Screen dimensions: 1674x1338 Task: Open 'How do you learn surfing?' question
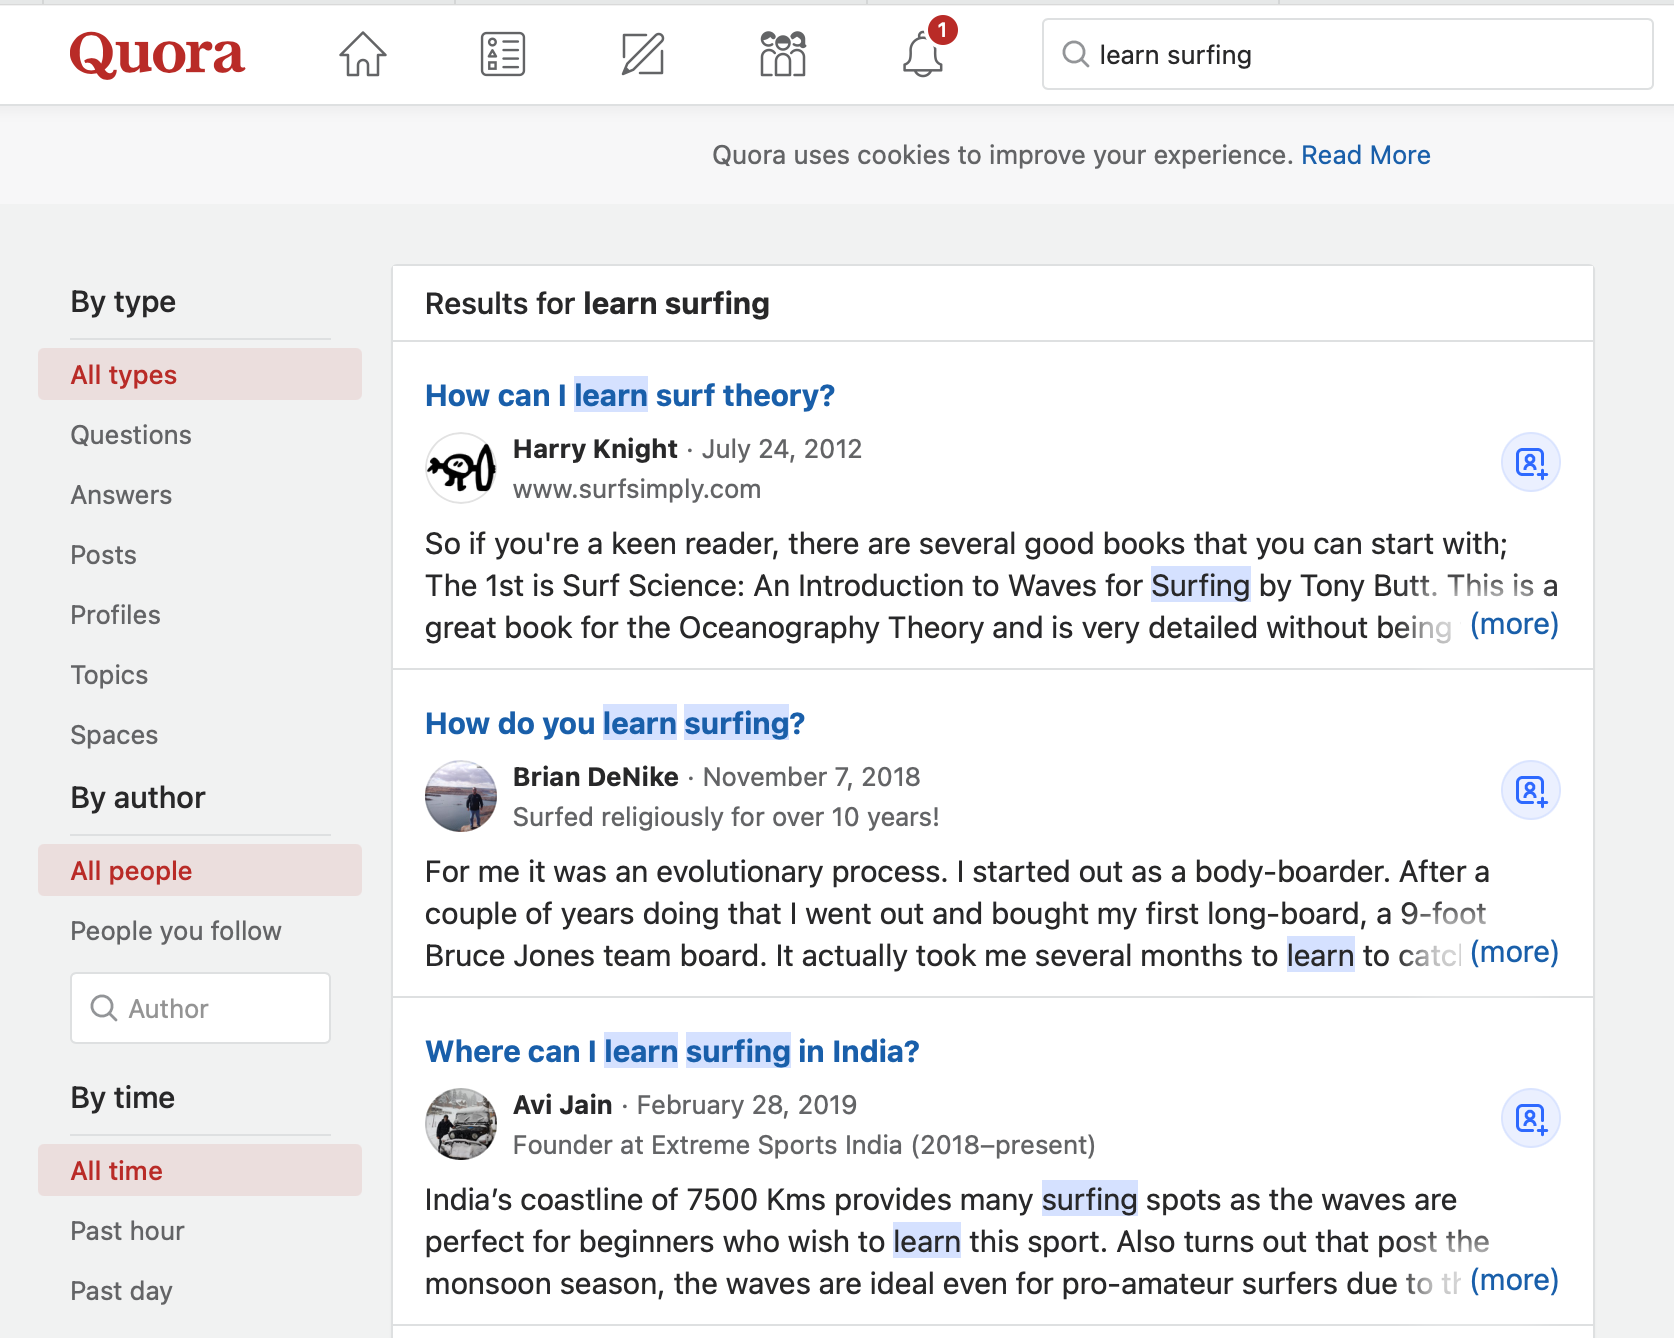tap(614, 723)
